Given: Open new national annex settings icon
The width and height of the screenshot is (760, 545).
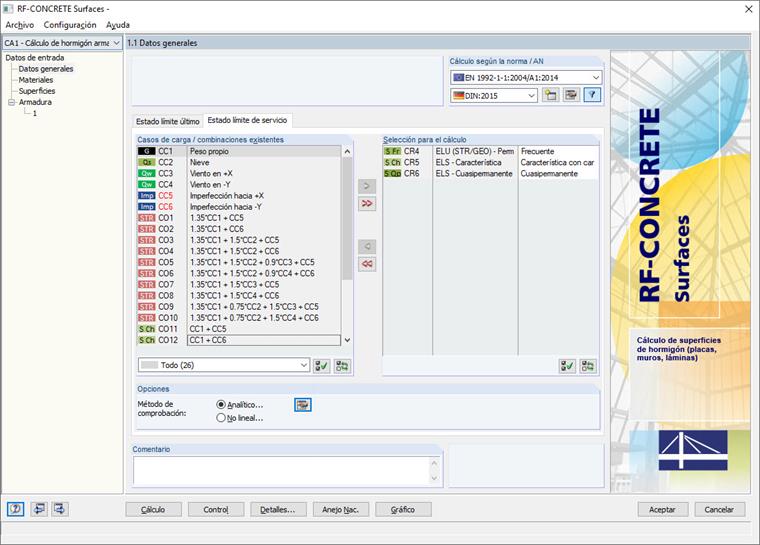Looking at the screenshot, I should pos(550,95).
